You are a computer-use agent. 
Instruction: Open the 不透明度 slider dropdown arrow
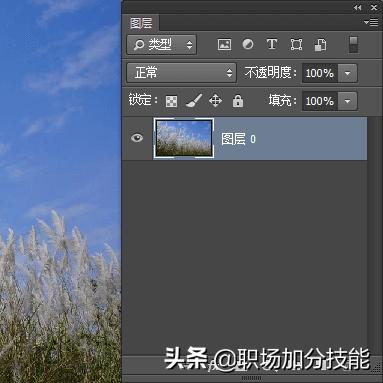[347, 73]
